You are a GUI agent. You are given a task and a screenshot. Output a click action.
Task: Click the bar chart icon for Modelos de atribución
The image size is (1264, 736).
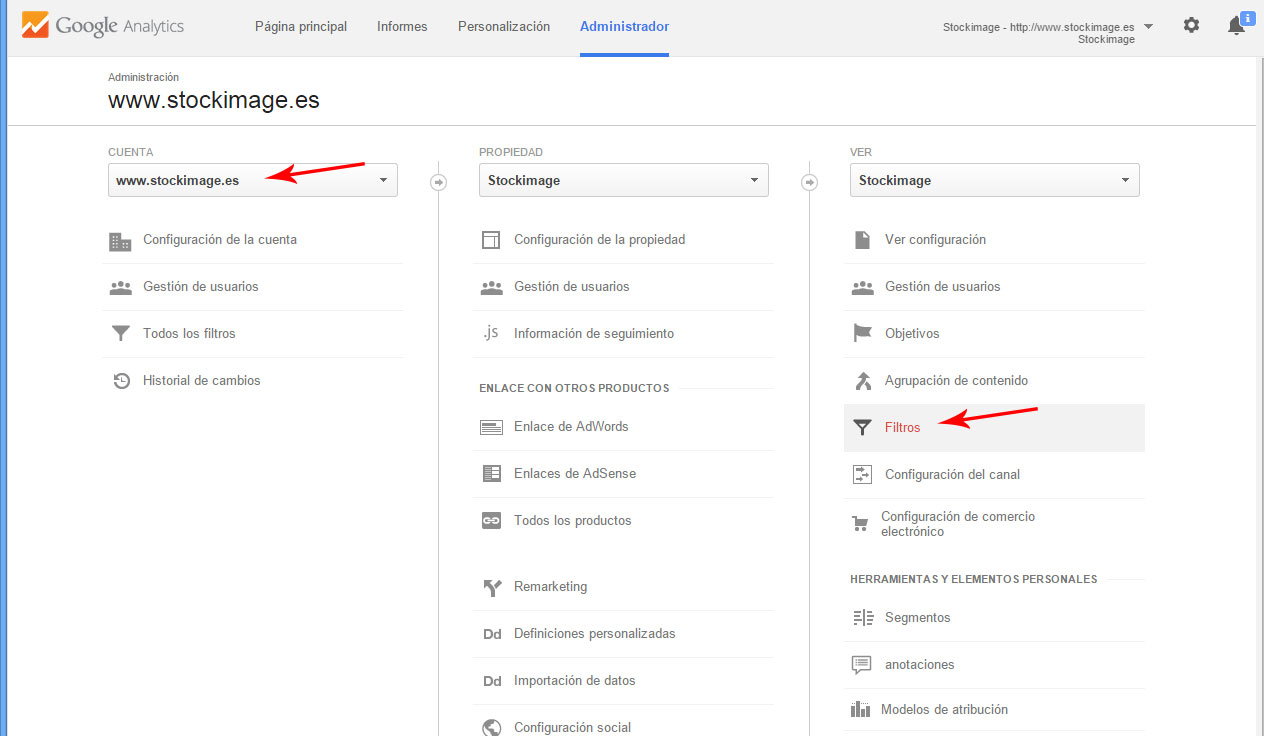(x=860, y=710)
